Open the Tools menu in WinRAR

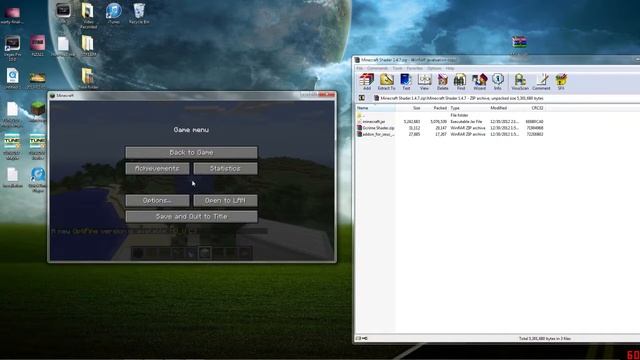(x=397, y=68)
